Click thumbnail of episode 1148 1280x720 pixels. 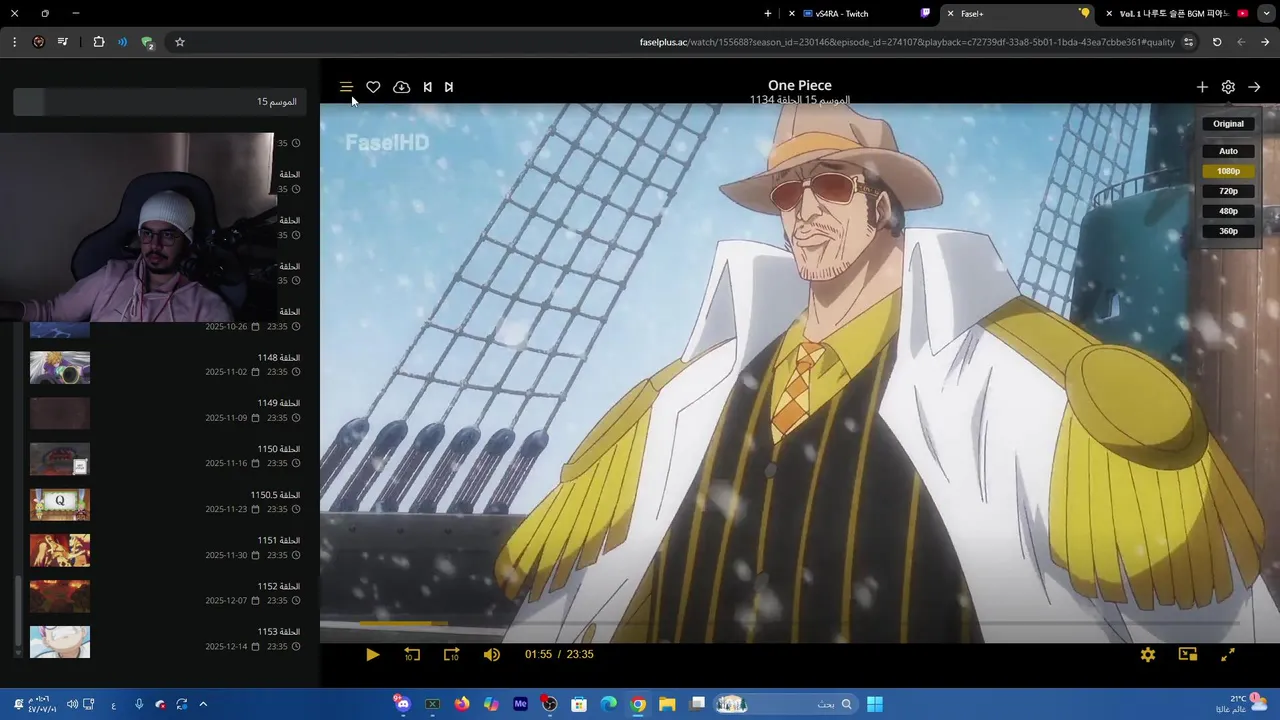(60, 367)
